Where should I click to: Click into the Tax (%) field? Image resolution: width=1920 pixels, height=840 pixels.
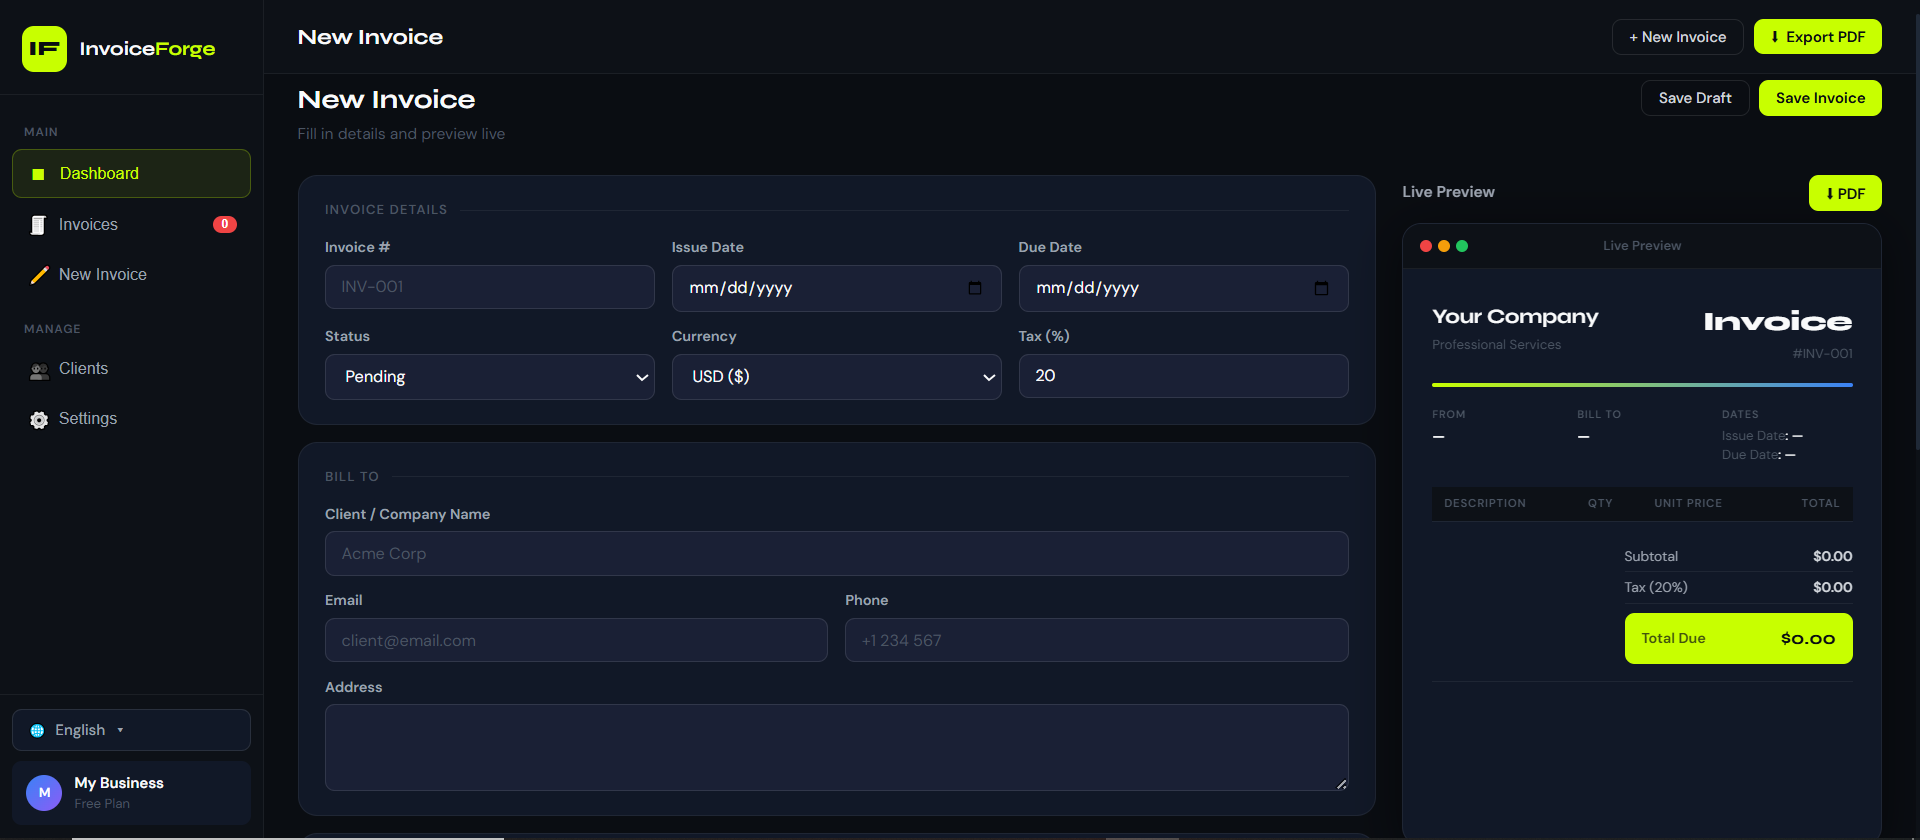click(x=1184, y=376)
